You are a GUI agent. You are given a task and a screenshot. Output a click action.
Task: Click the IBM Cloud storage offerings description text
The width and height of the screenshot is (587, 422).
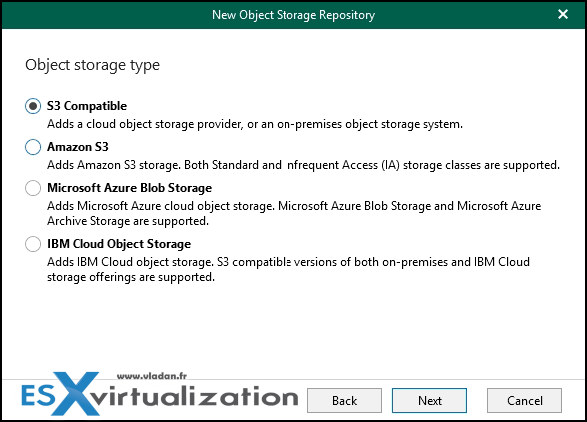288,270
